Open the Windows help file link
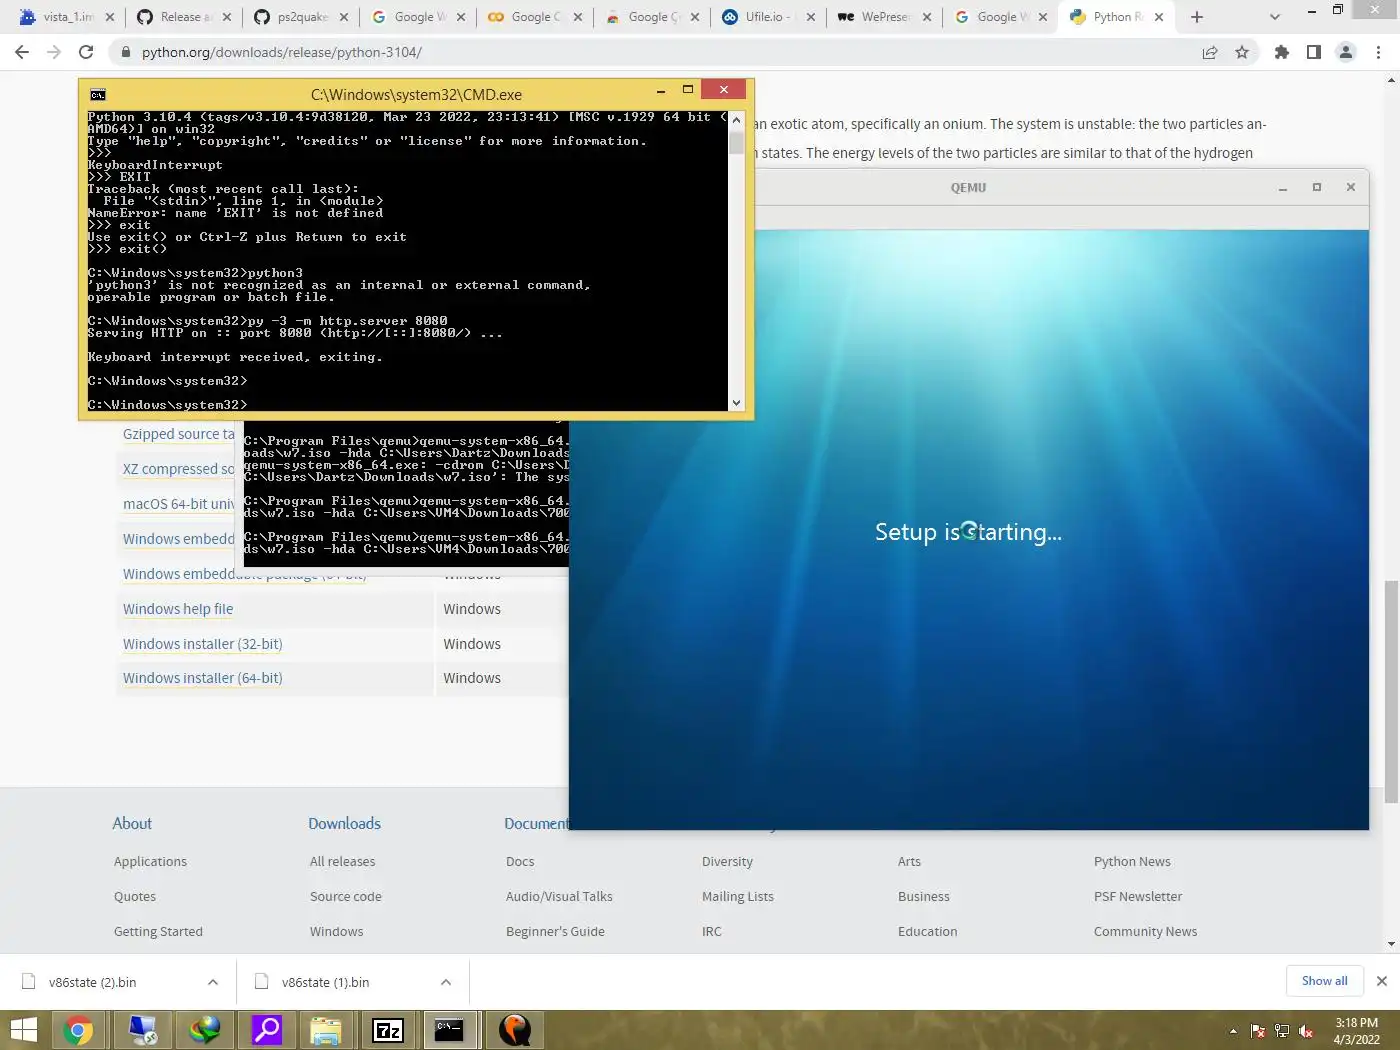 178,609
